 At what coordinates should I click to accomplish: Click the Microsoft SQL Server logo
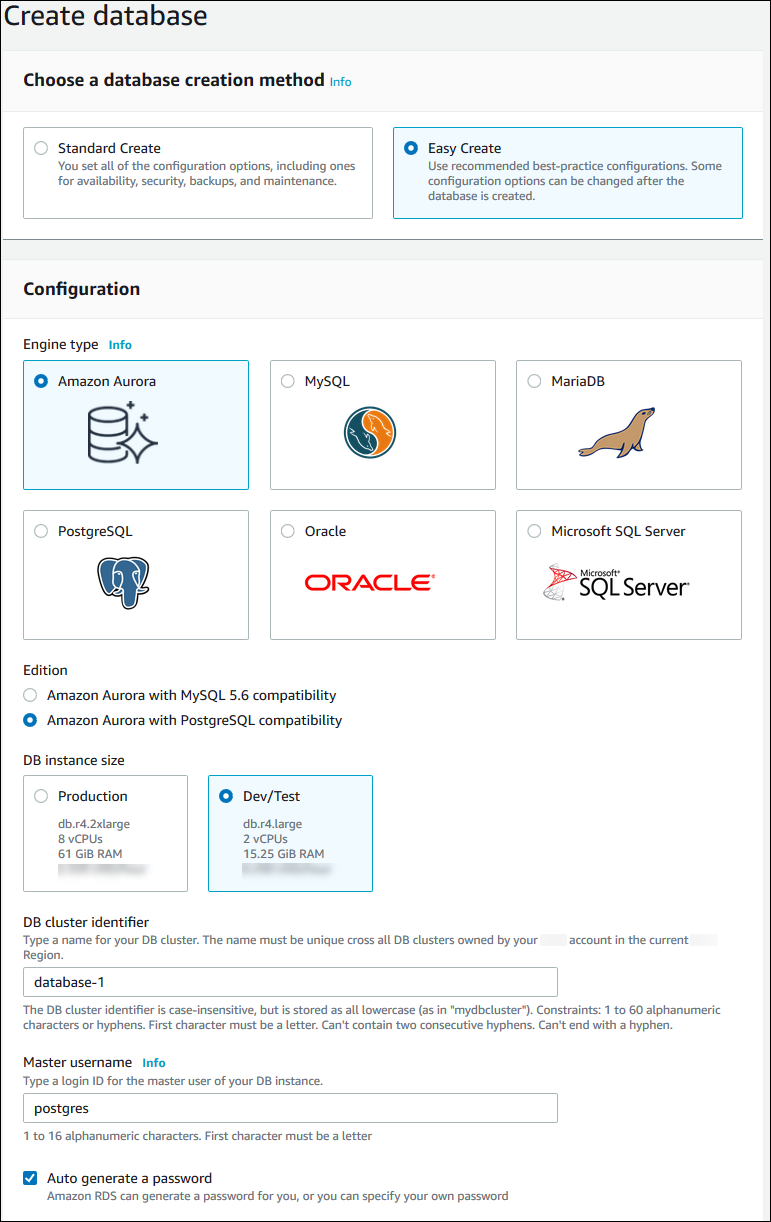616,582
